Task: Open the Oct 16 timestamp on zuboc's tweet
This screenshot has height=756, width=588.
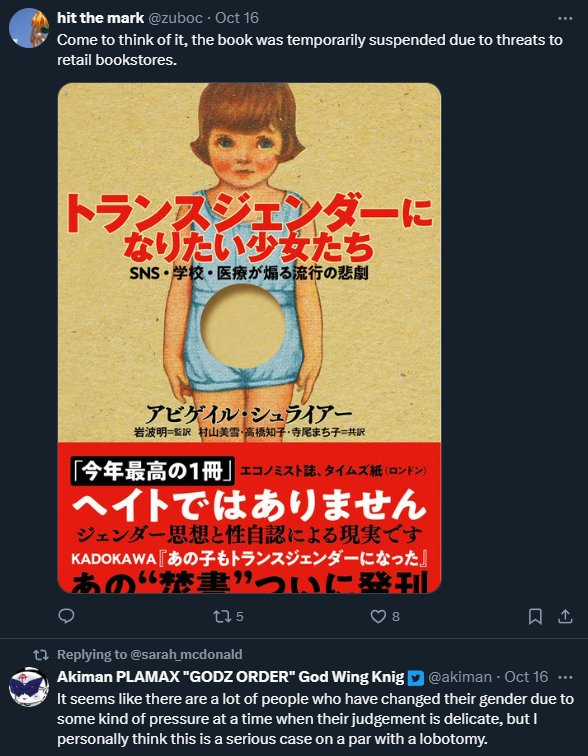Action: click(x=237, y=18)
